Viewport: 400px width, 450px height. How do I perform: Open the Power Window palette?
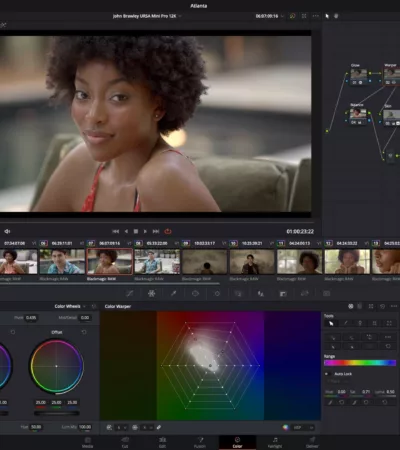[x=195, y=293]
